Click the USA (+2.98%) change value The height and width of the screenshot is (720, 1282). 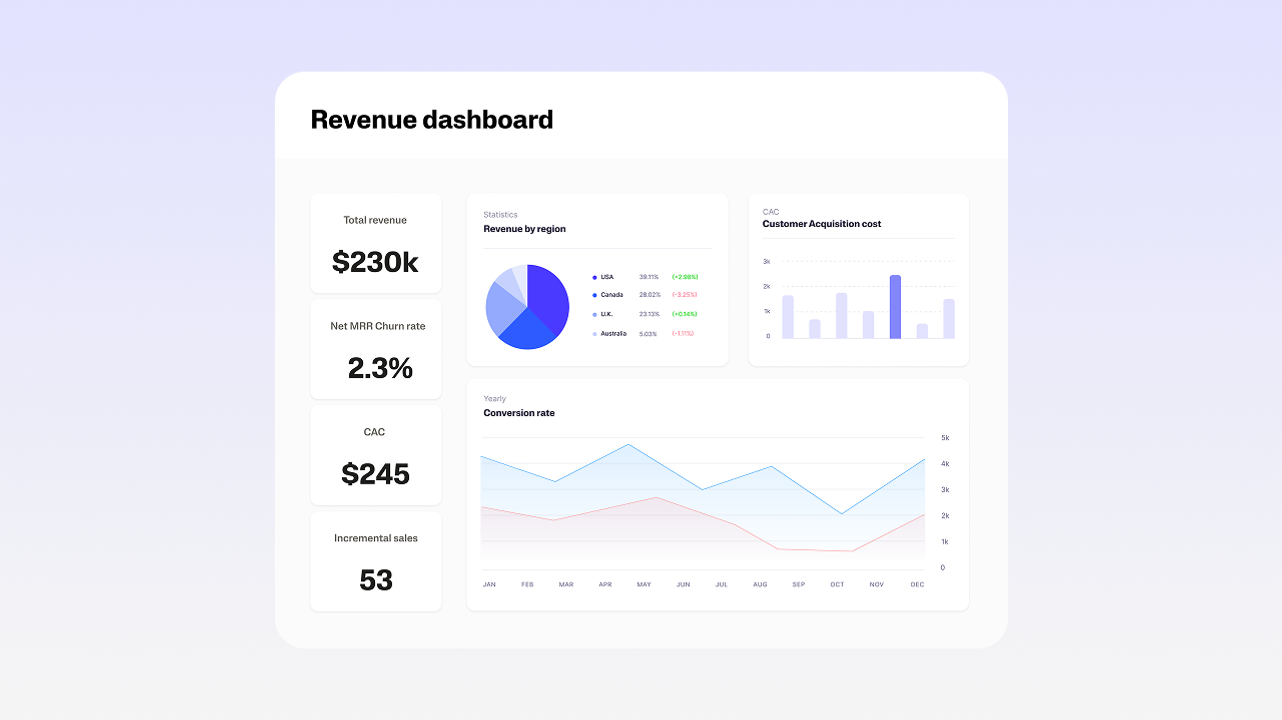pos(684,277)
